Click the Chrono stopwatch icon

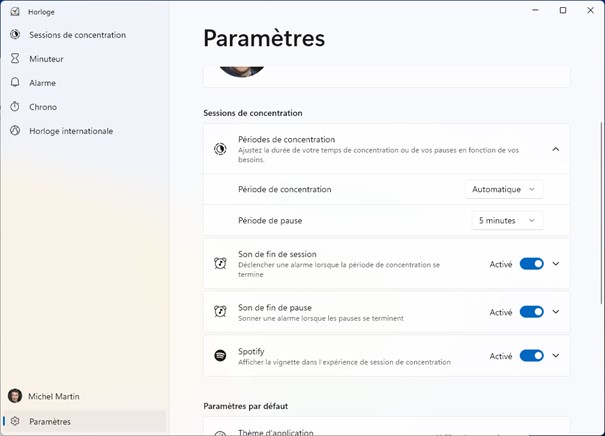[15, 107]
